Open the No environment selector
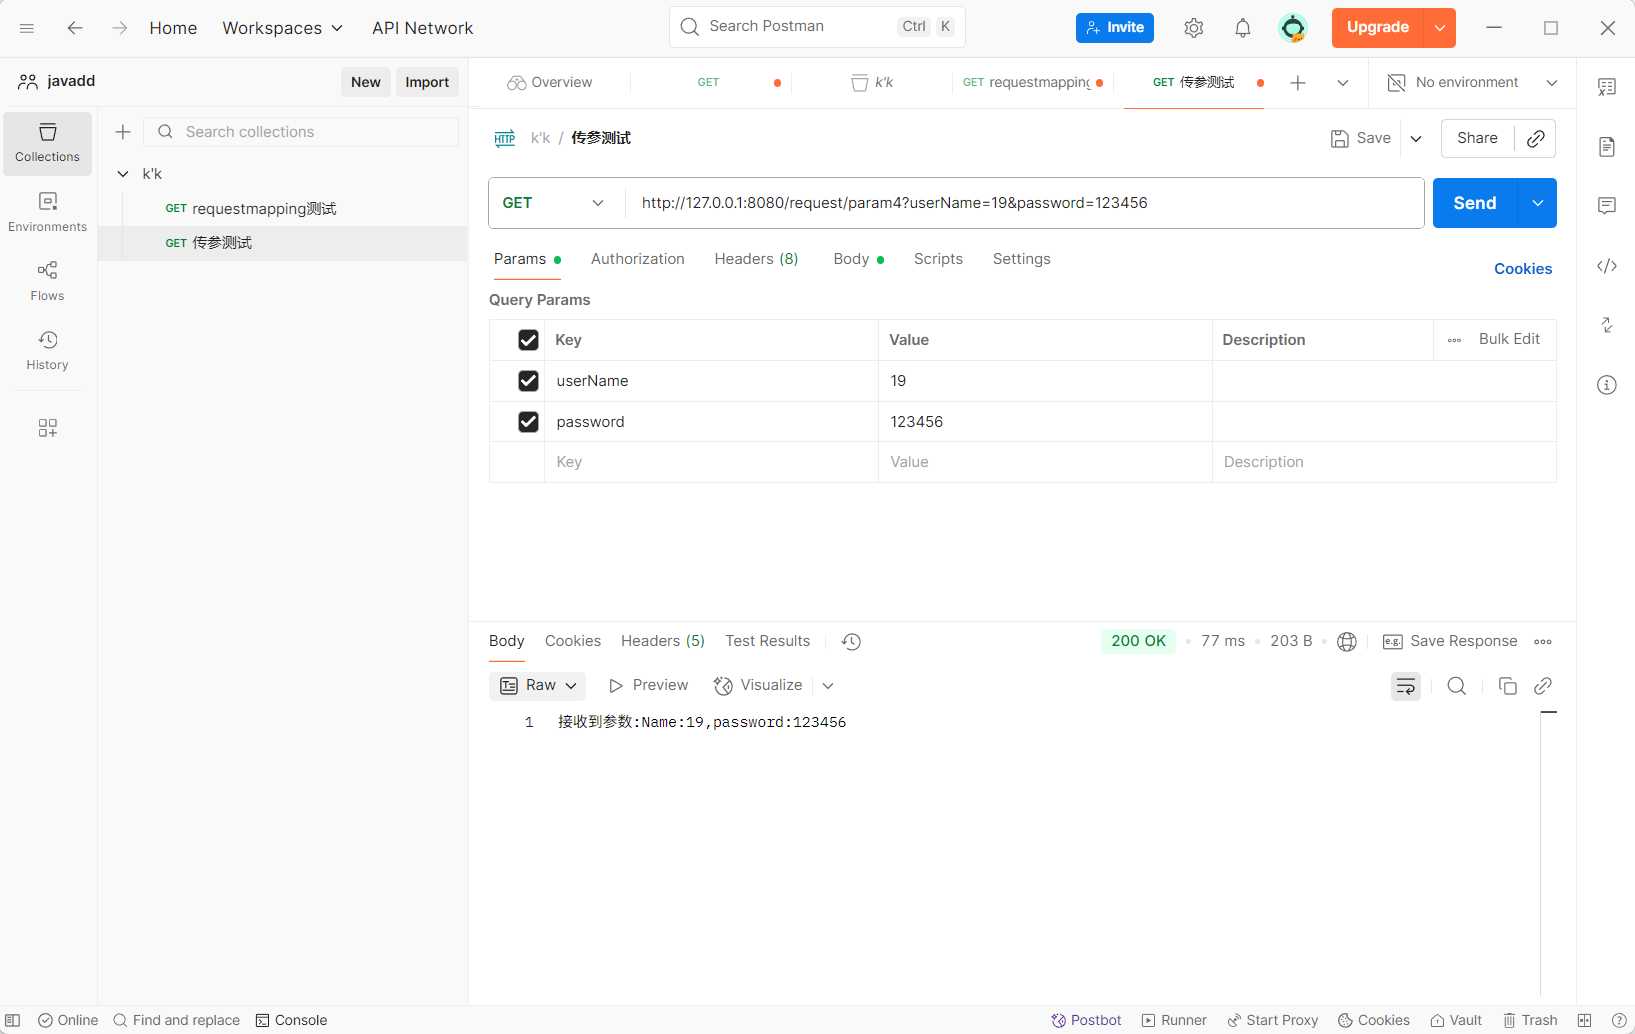The height and width of the screenshot is (1034, 1635). coord(1472,83)
